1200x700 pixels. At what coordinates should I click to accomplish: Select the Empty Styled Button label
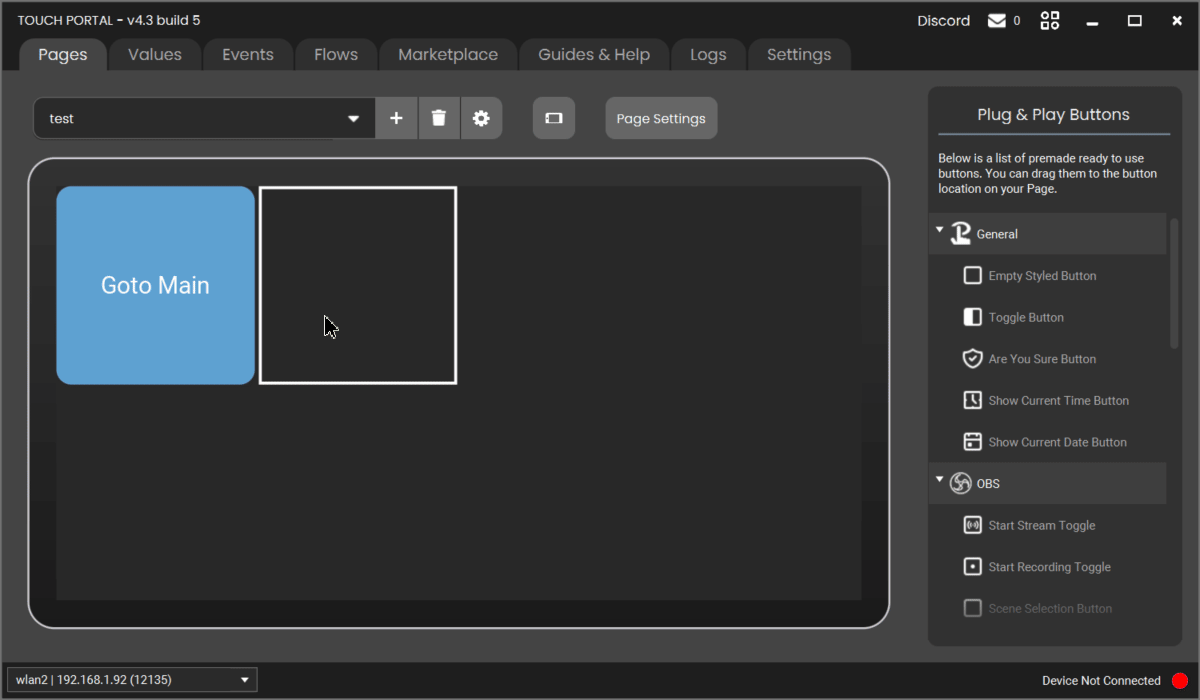(x=1042, y=276)
